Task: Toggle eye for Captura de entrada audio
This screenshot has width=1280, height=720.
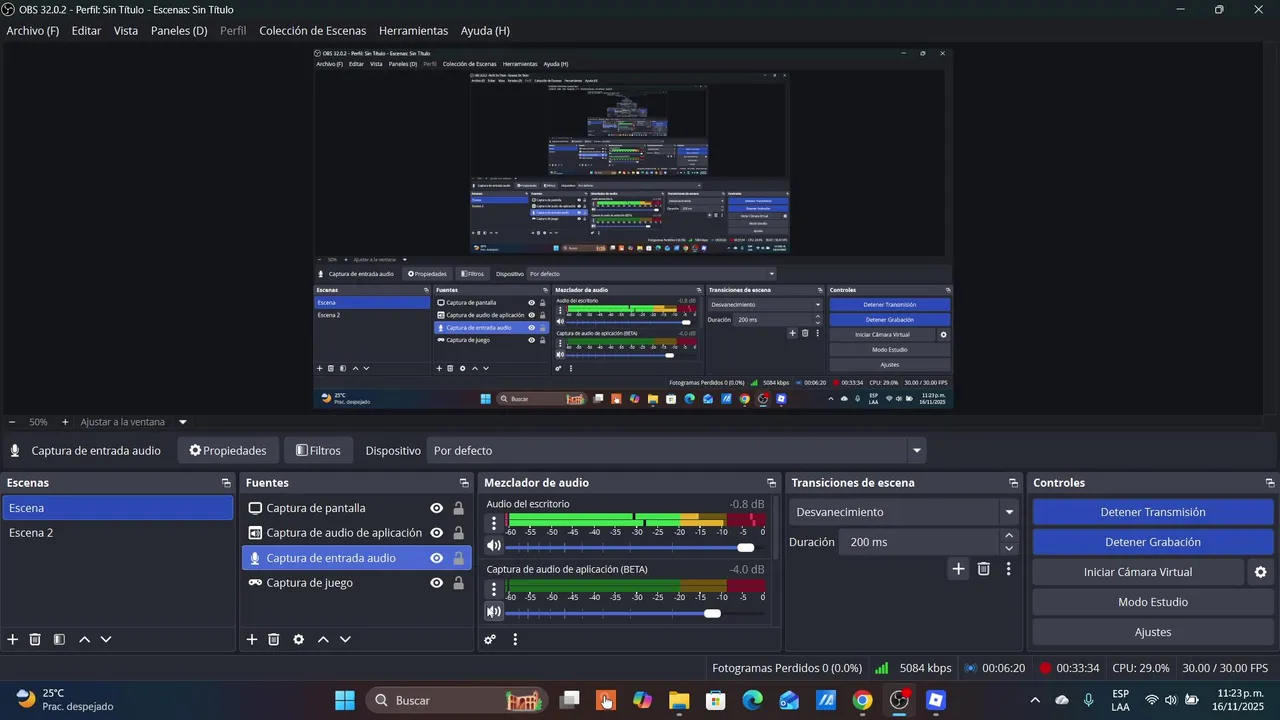Action: click(436, 558)
